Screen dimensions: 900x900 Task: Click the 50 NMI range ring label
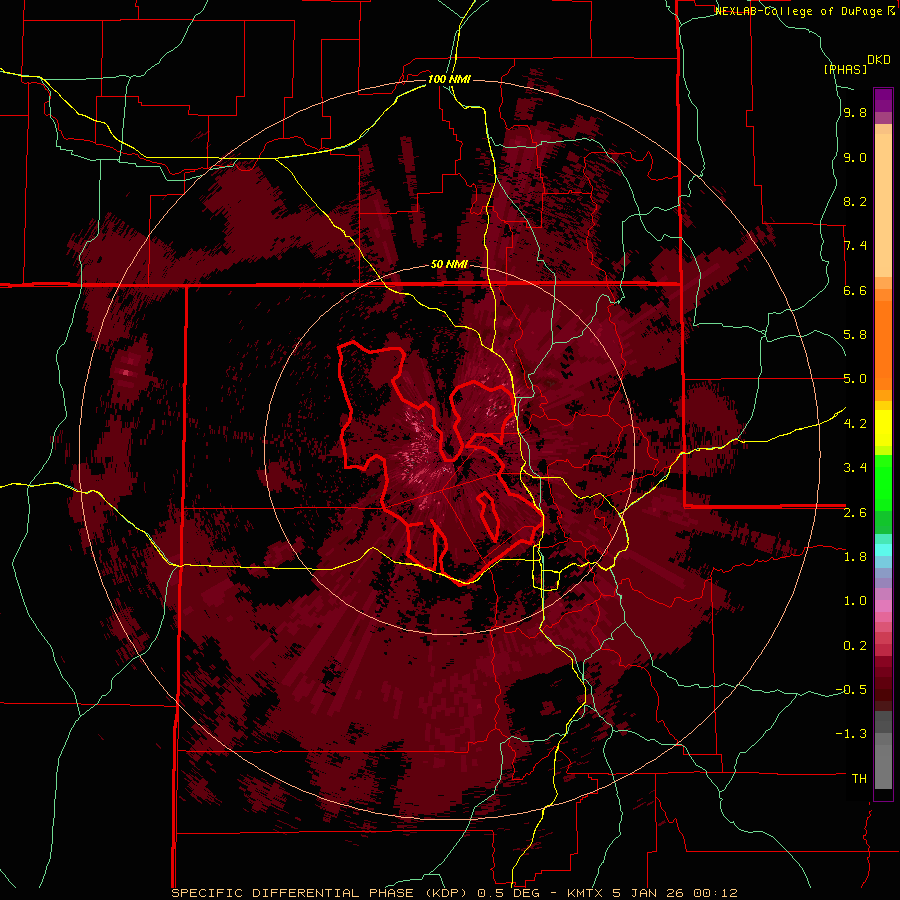pyautogui.click(x=449, y=265)
